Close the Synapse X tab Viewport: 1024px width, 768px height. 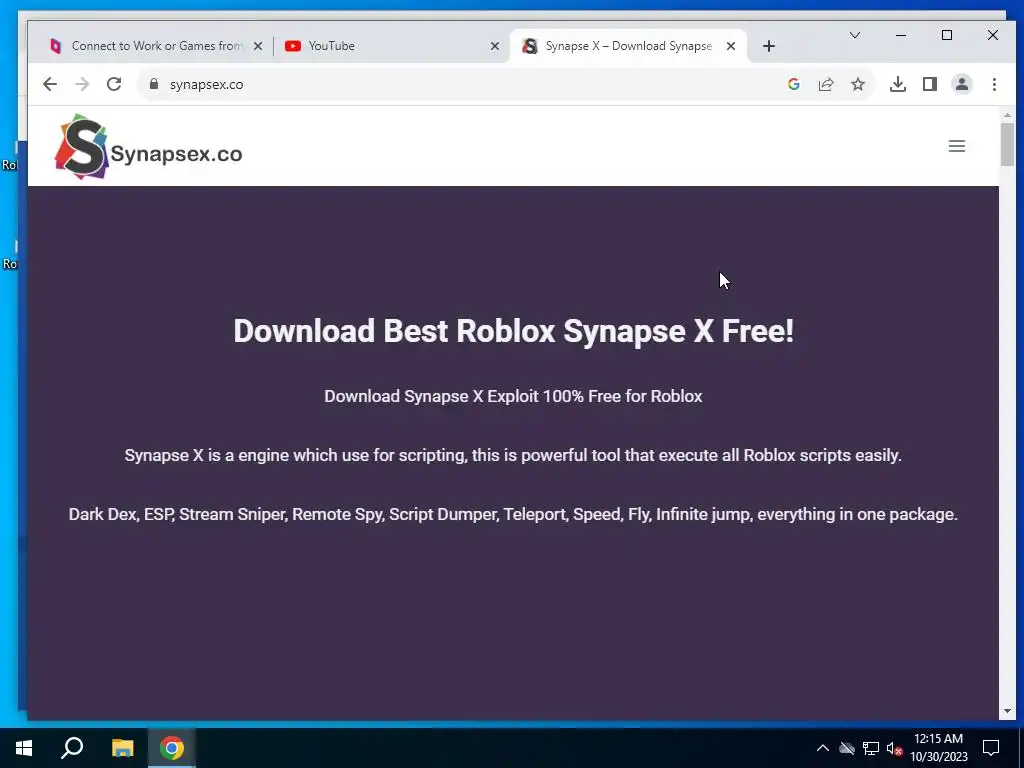pyautogui.click(x=731, y=46)
